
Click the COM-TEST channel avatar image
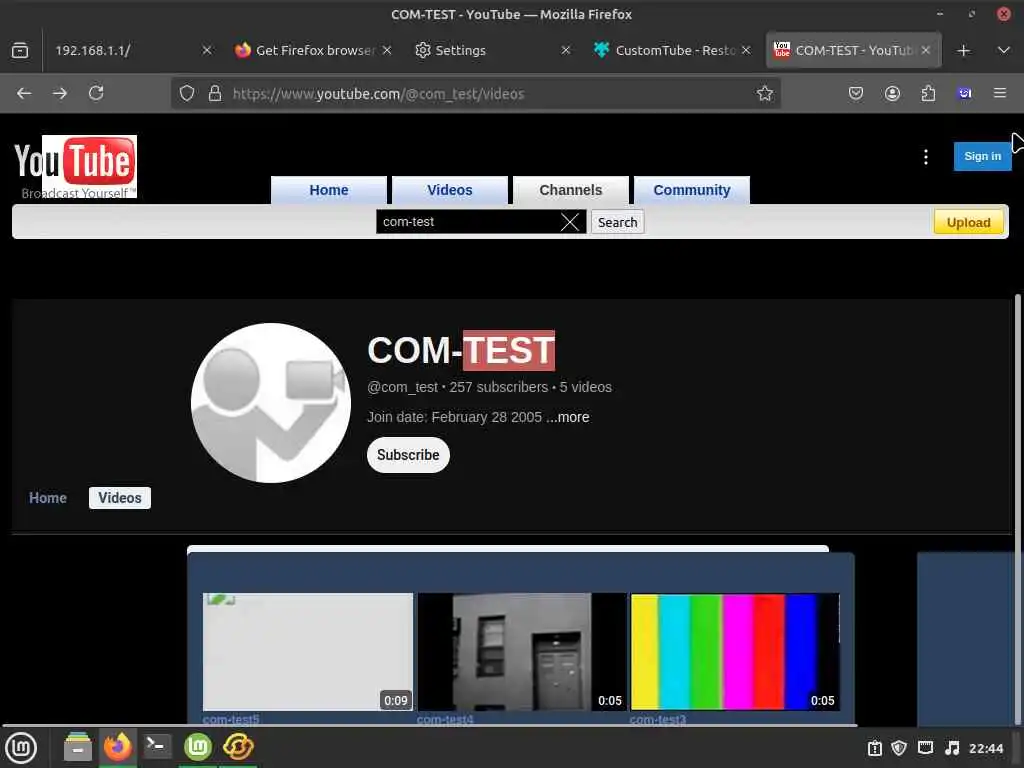click(x=271, y=403)
